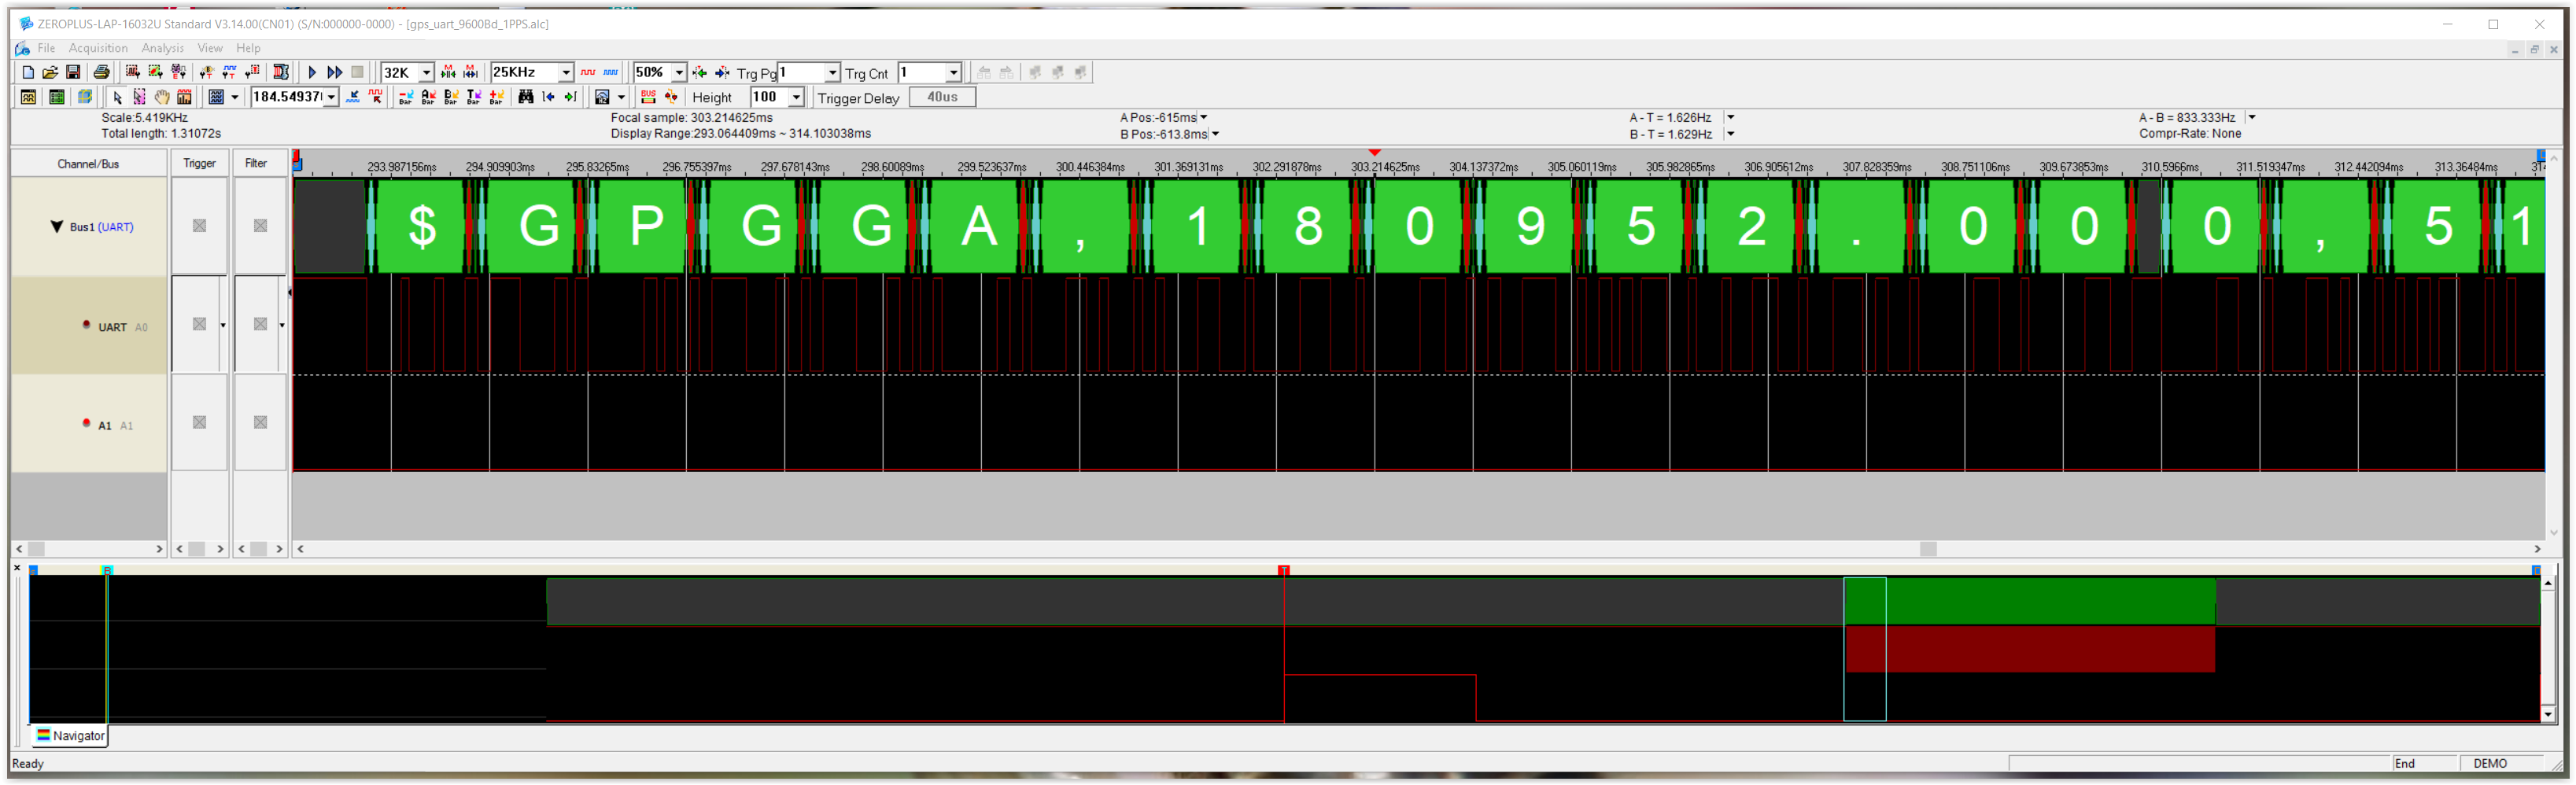
Task: Click the zoom selection tool icon
Action: coord(139,97)
